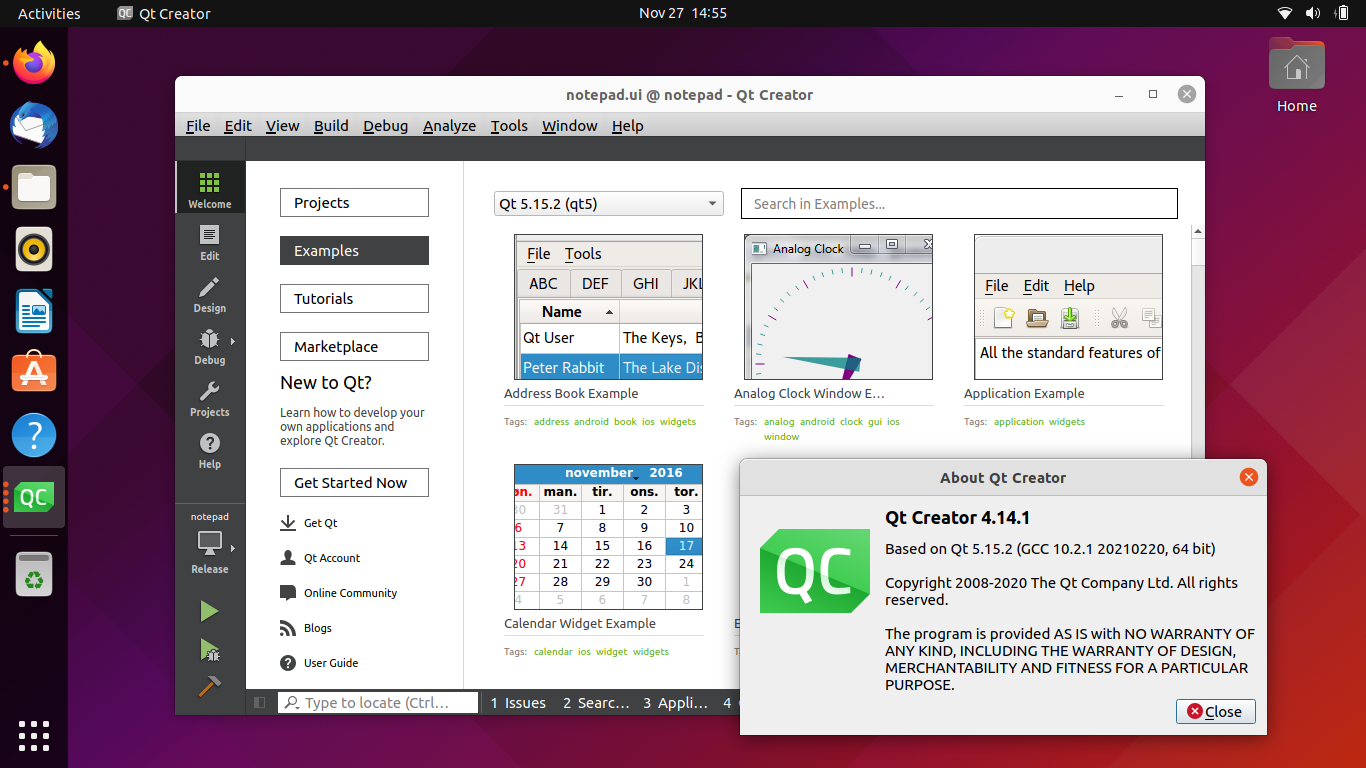1366x768 pixels.
Task: Open Activities overview
Action: [x=49, y=13]
